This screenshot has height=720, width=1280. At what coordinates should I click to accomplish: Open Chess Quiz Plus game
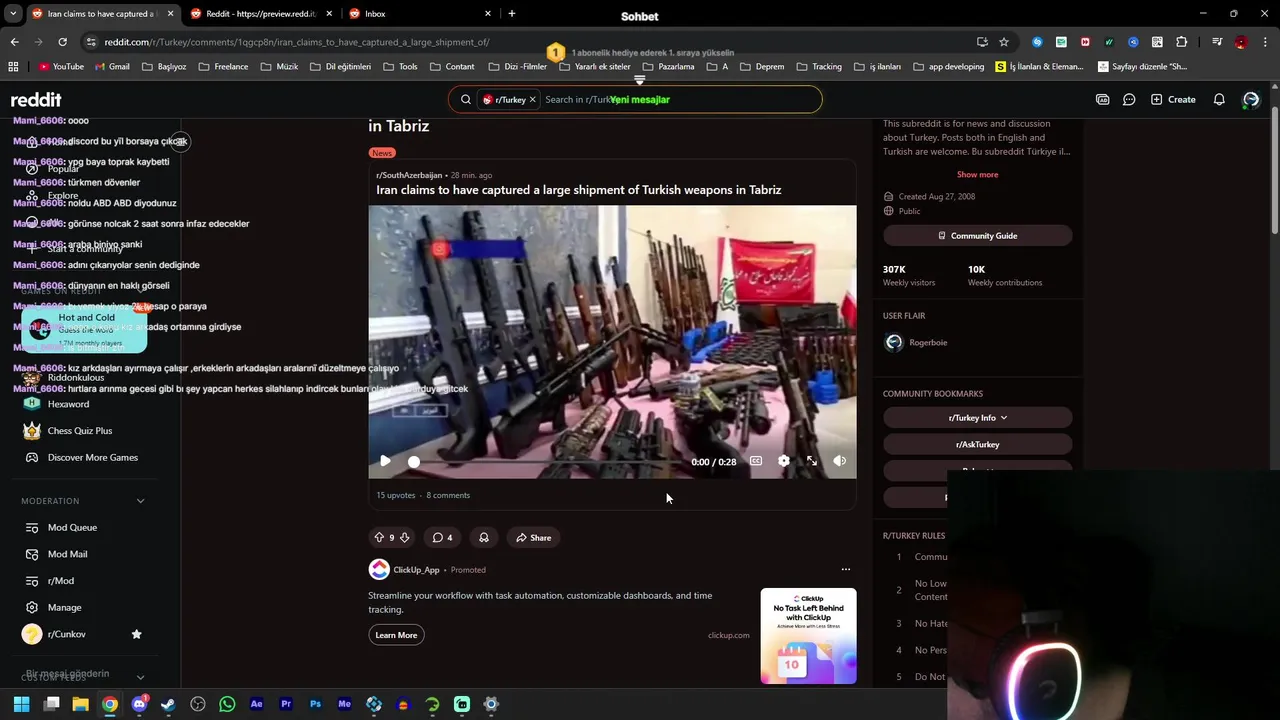point(82,431)
